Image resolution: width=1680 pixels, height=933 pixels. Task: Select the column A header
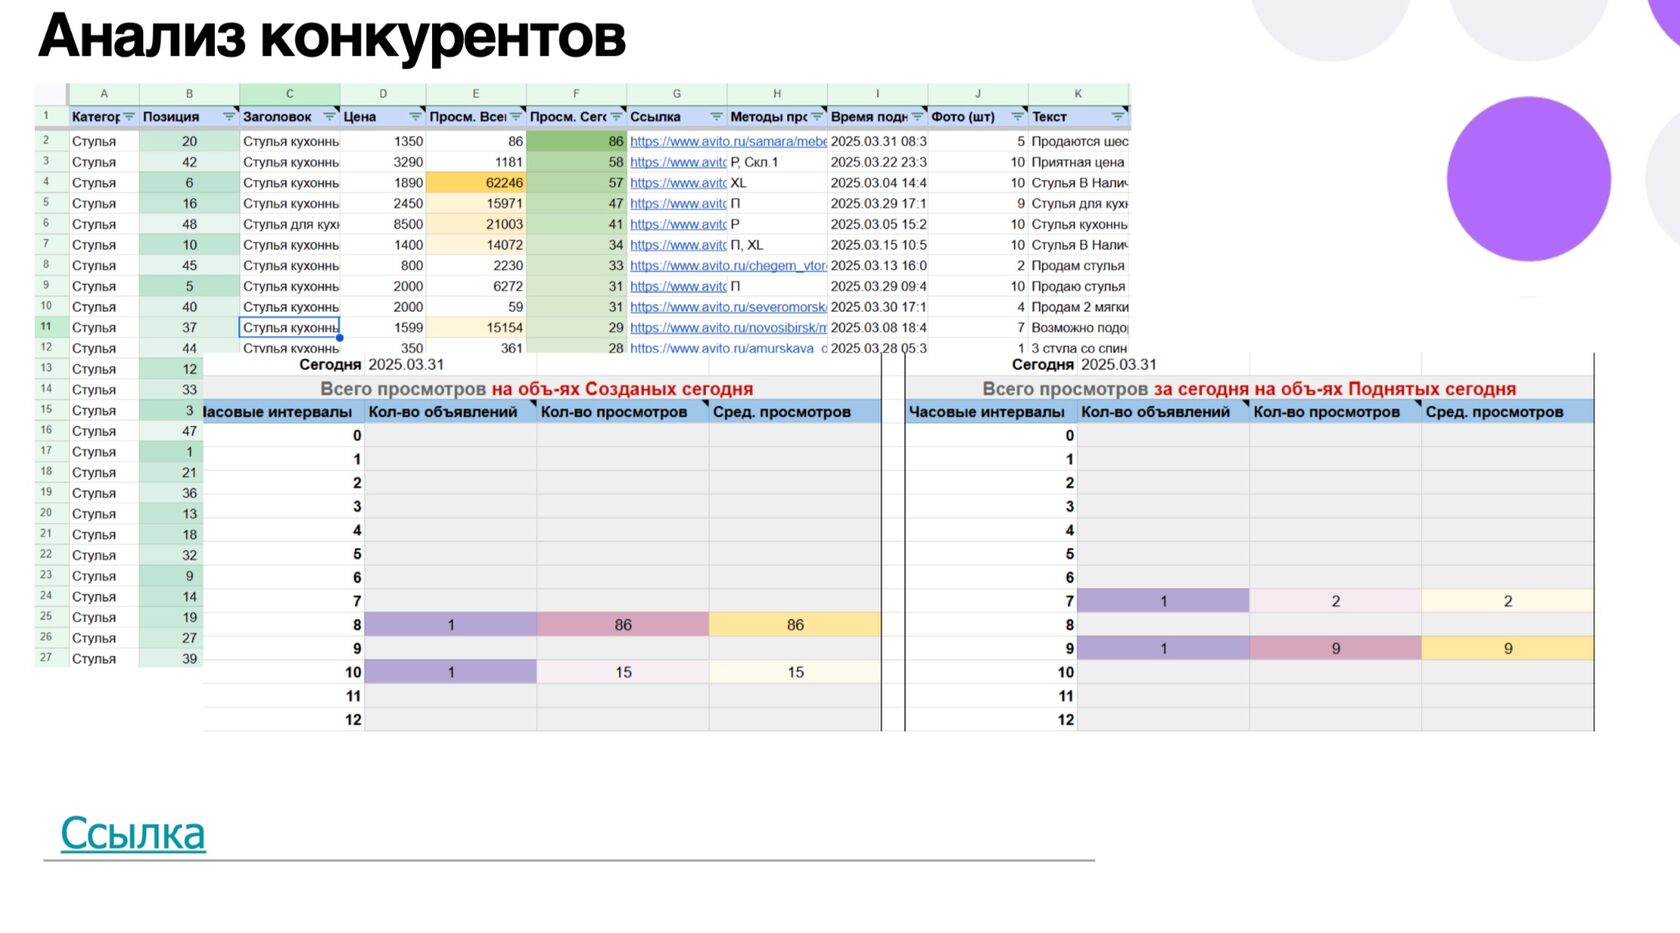pos(104,94)
